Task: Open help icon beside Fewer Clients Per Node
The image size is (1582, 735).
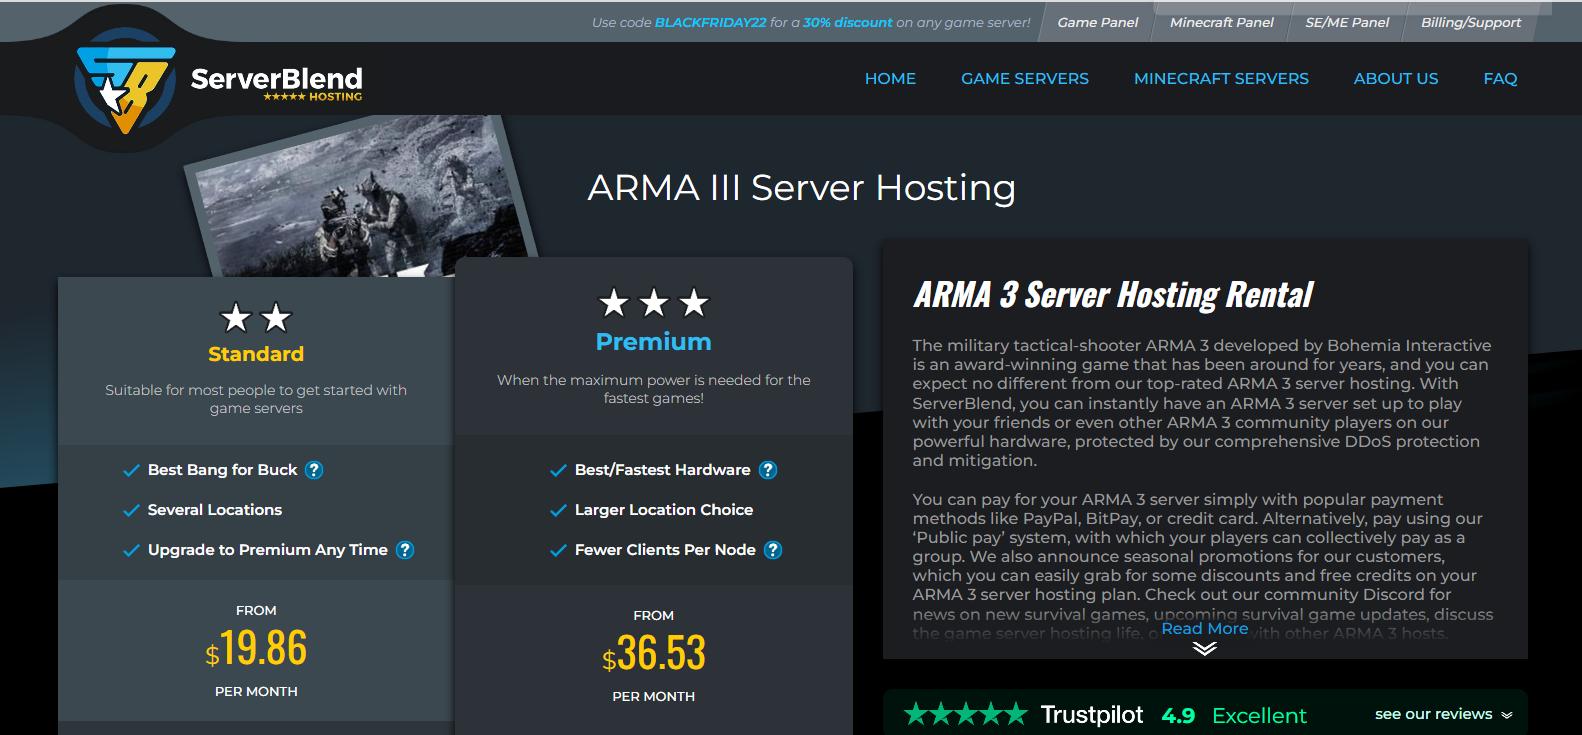Action: [773, 550]
